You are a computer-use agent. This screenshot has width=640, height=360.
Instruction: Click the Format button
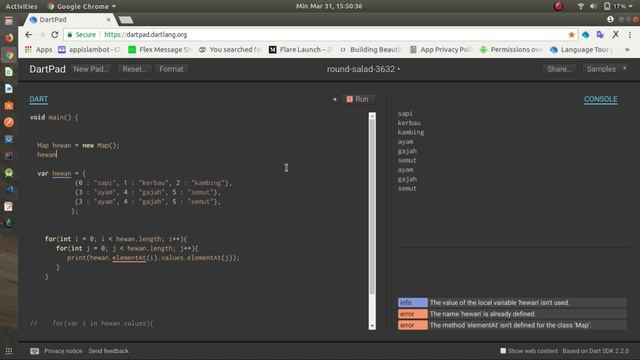171,69
